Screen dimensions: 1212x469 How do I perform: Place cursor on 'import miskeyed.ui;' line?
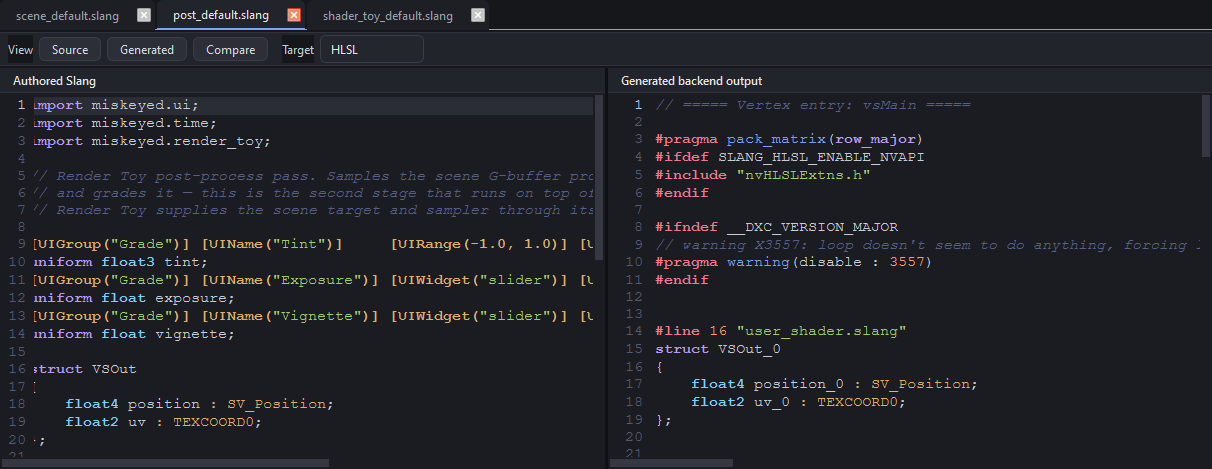(116, 105)
